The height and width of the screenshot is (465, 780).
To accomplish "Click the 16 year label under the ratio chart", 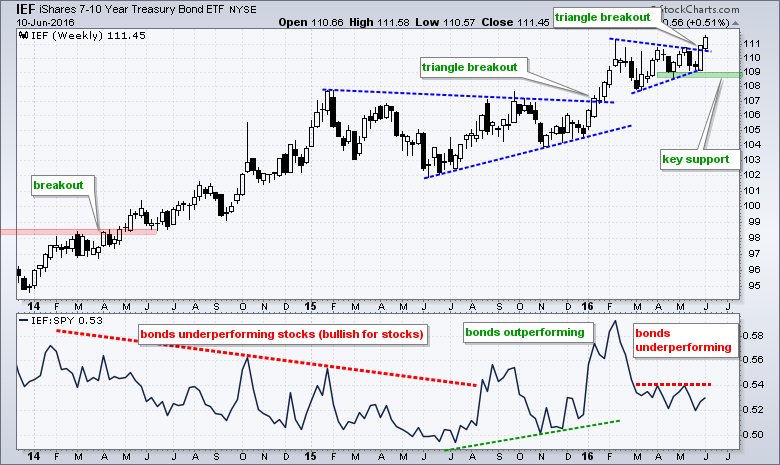I will [x=587, y=457].
